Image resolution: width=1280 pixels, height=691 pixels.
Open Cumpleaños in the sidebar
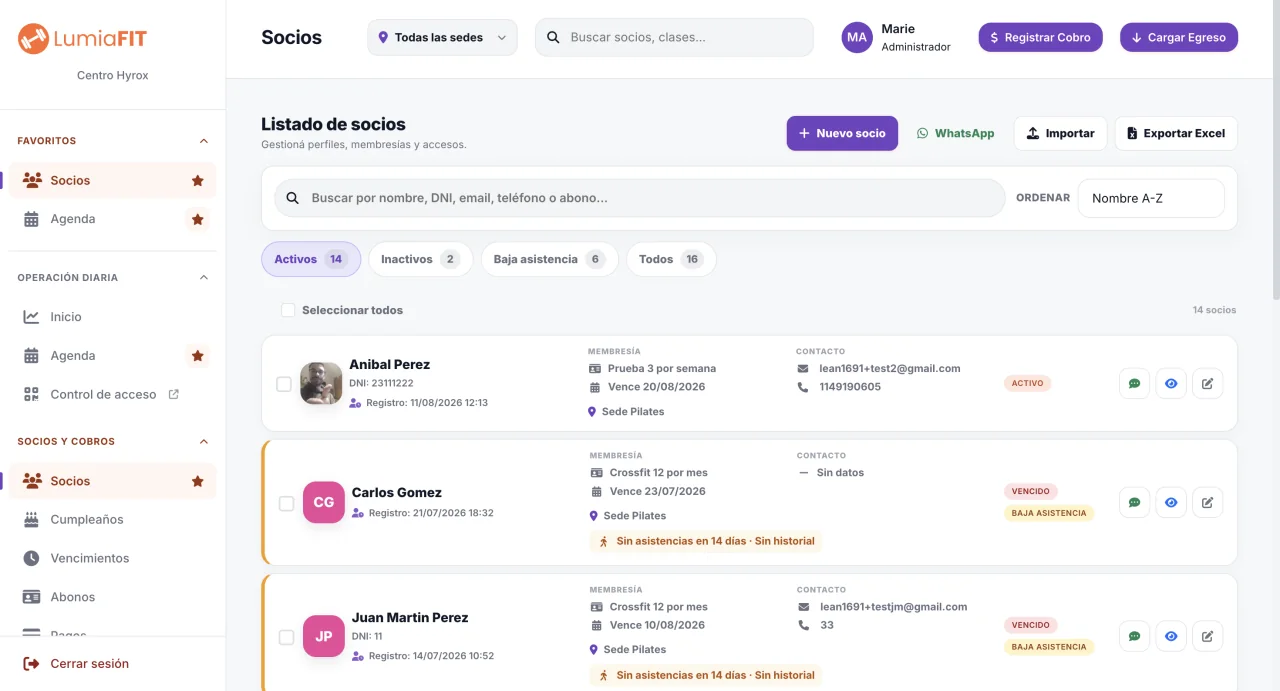[x=112, y=520]
